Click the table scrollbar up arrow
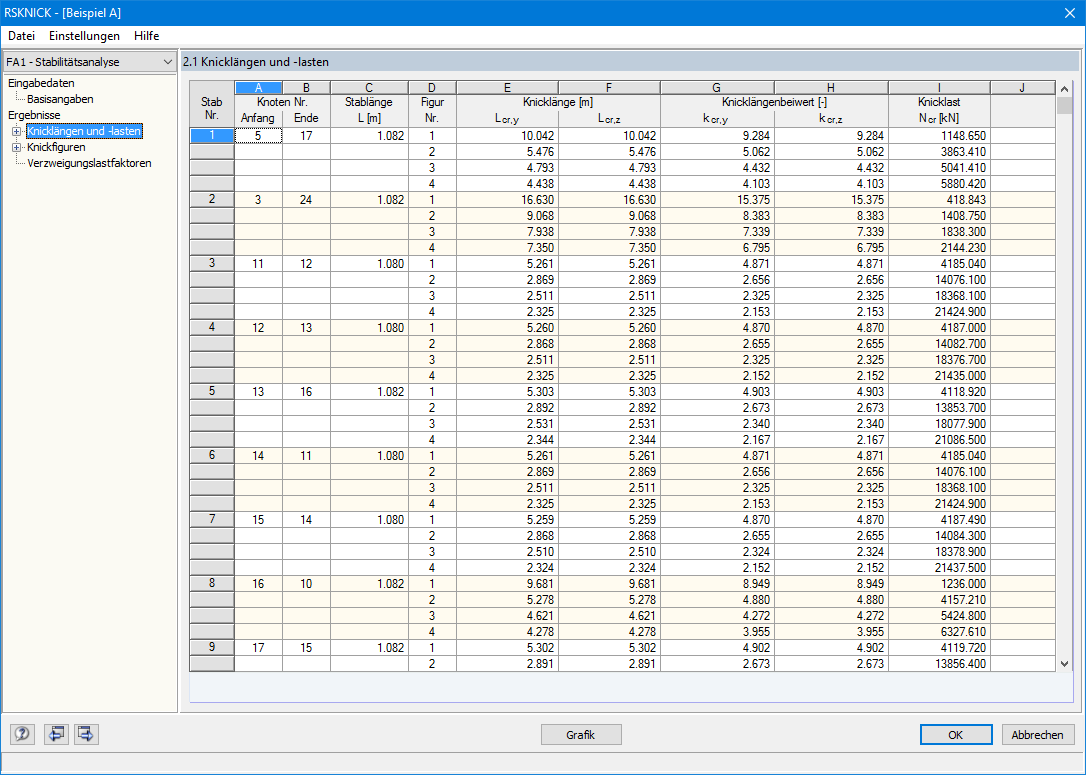This screenshot has height=775, width=1086. [1065, 89]
